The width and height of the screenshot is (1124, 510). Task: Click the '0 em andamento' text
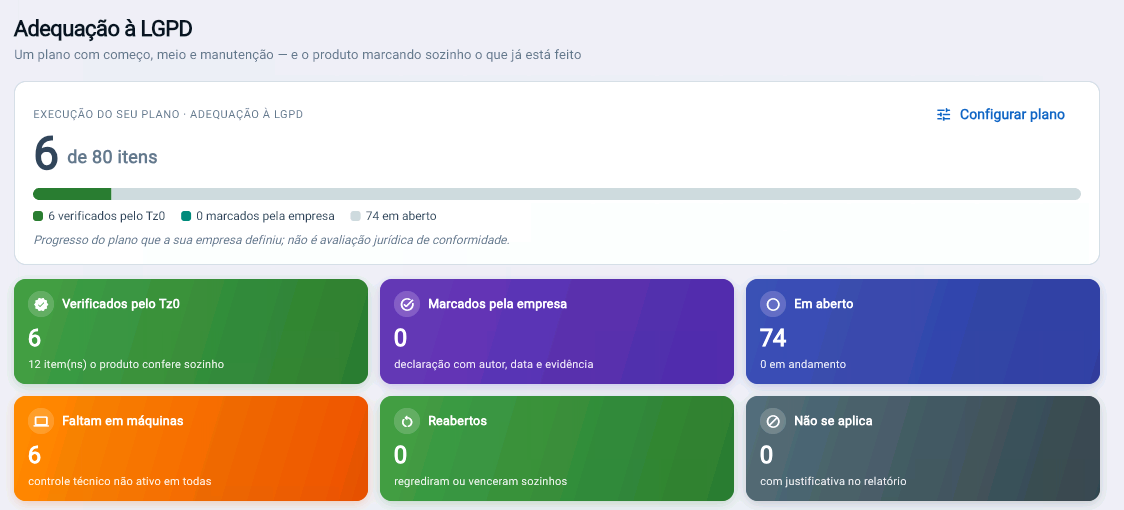pyautogui.click(x=803, y=364)
